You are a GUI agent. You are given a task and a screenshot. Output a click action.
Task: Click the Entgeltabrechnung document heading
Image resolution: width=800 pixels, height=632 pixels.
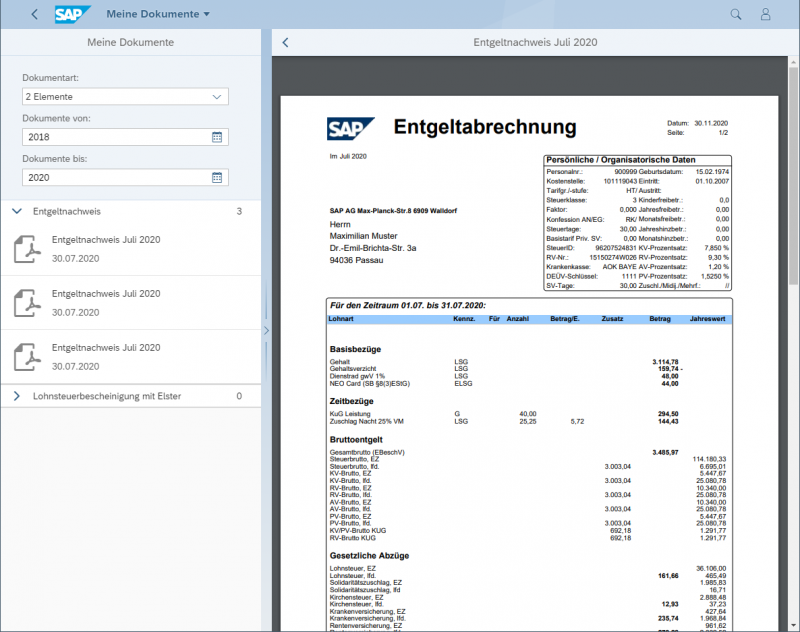coord(485,127)
